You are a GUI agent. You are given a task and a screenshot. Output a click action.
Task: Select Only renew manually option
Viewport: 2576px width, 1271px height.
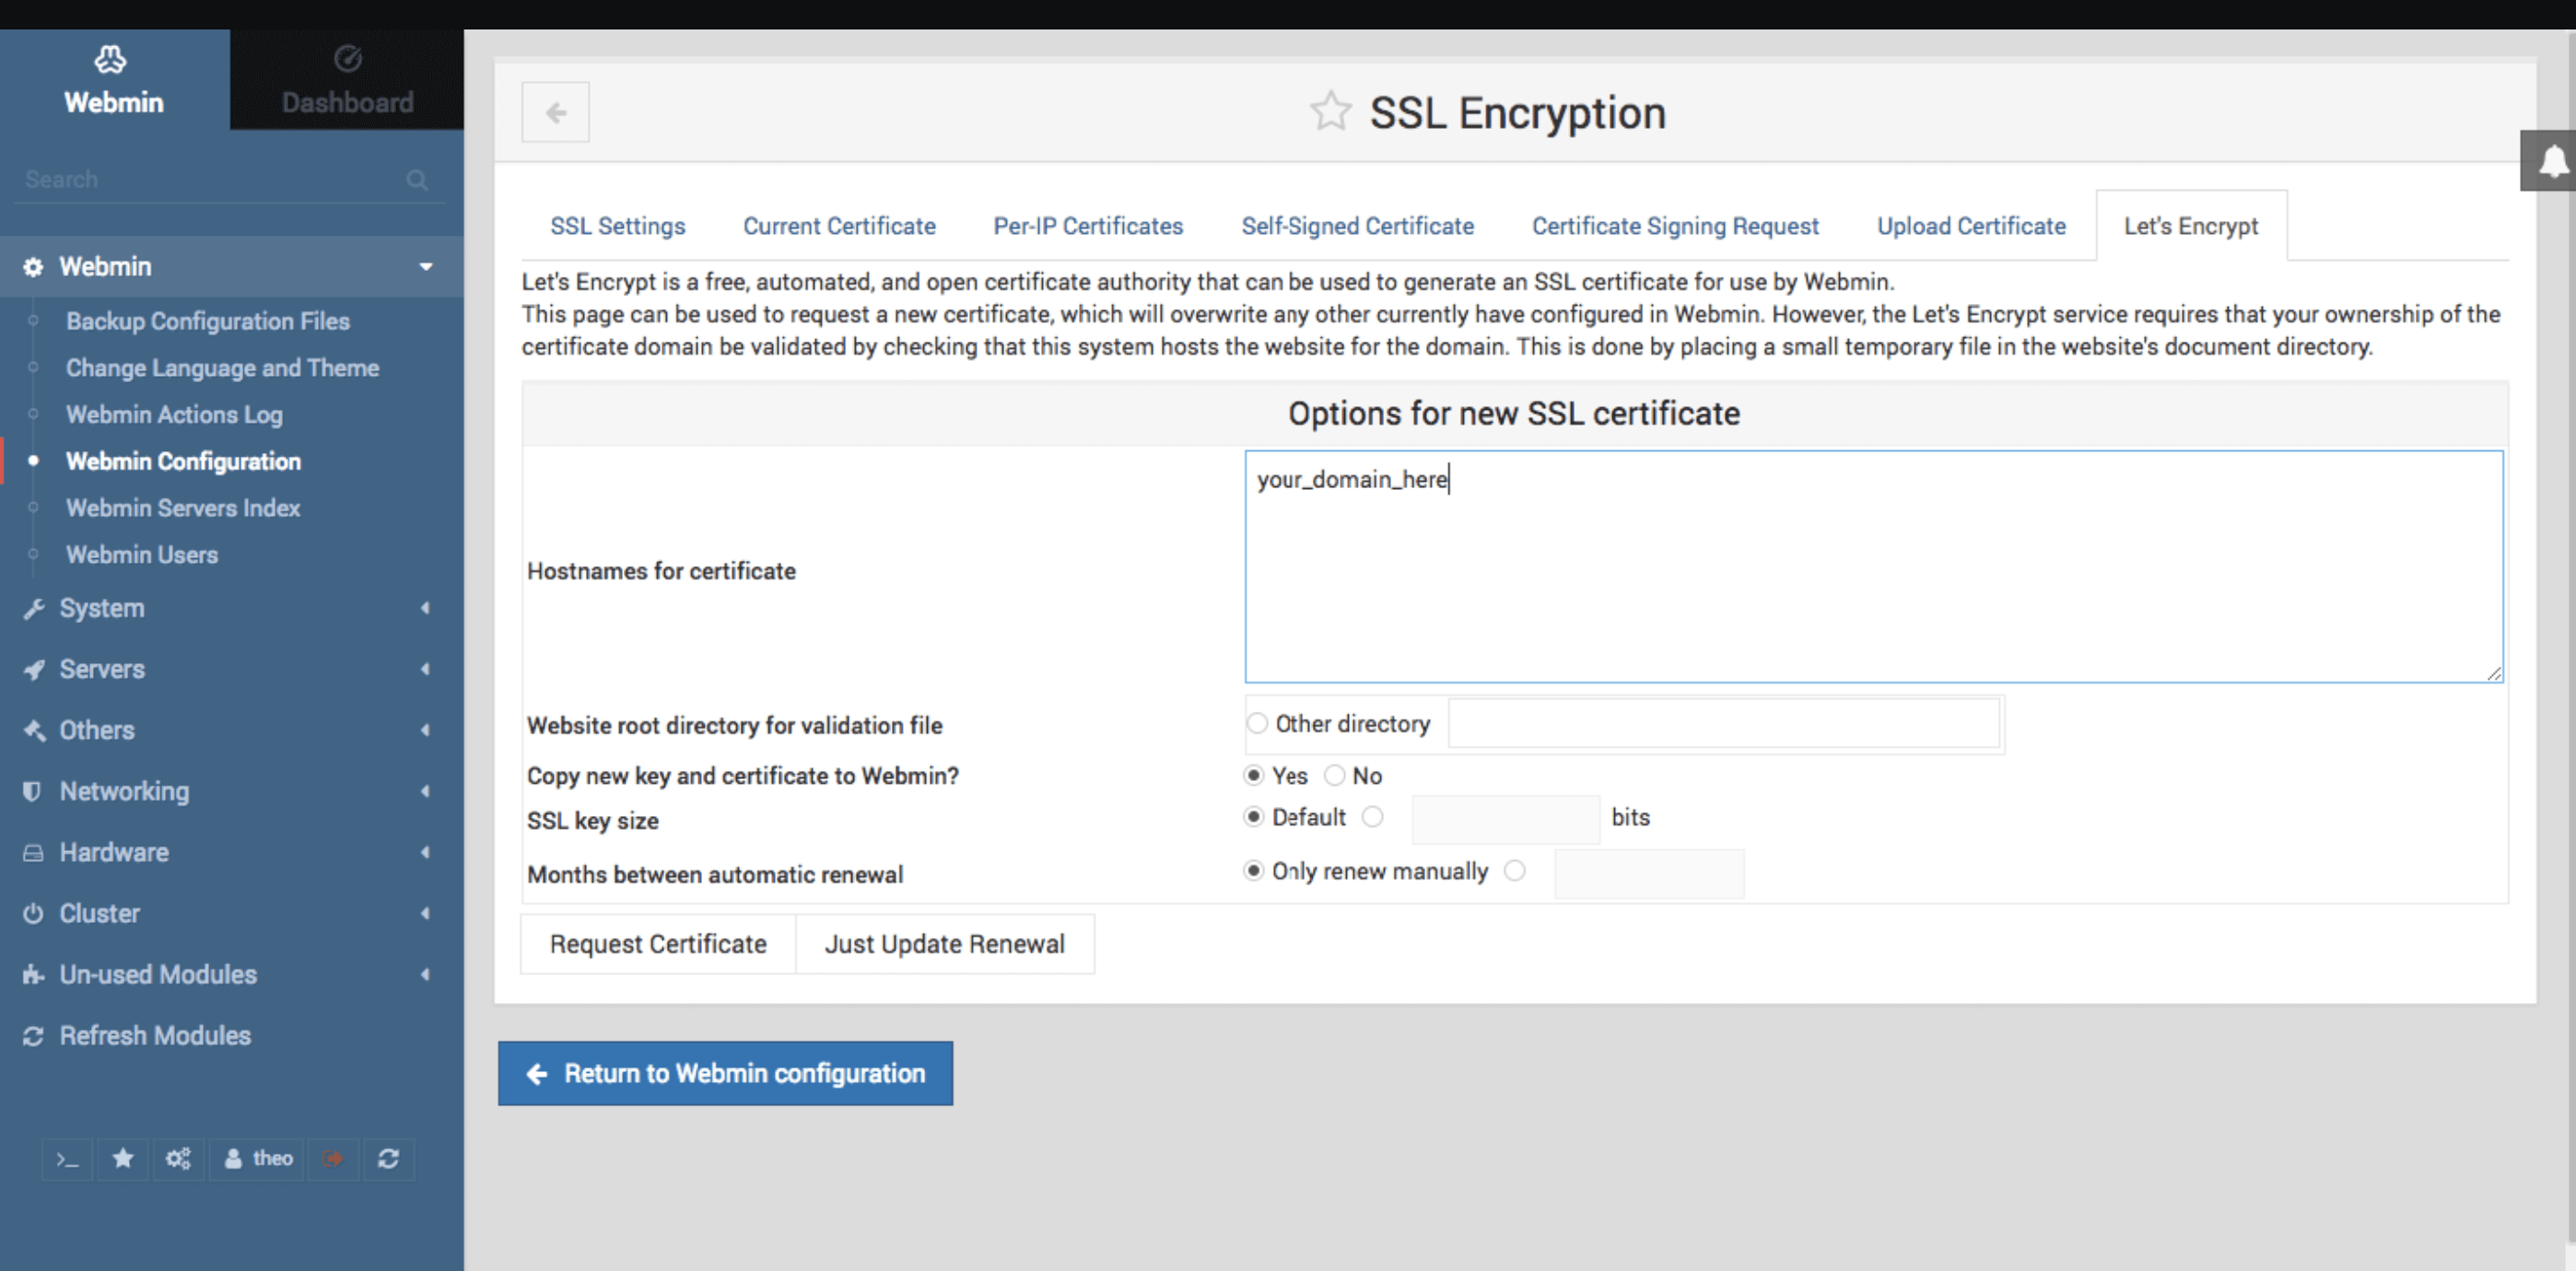(1254, 871)
